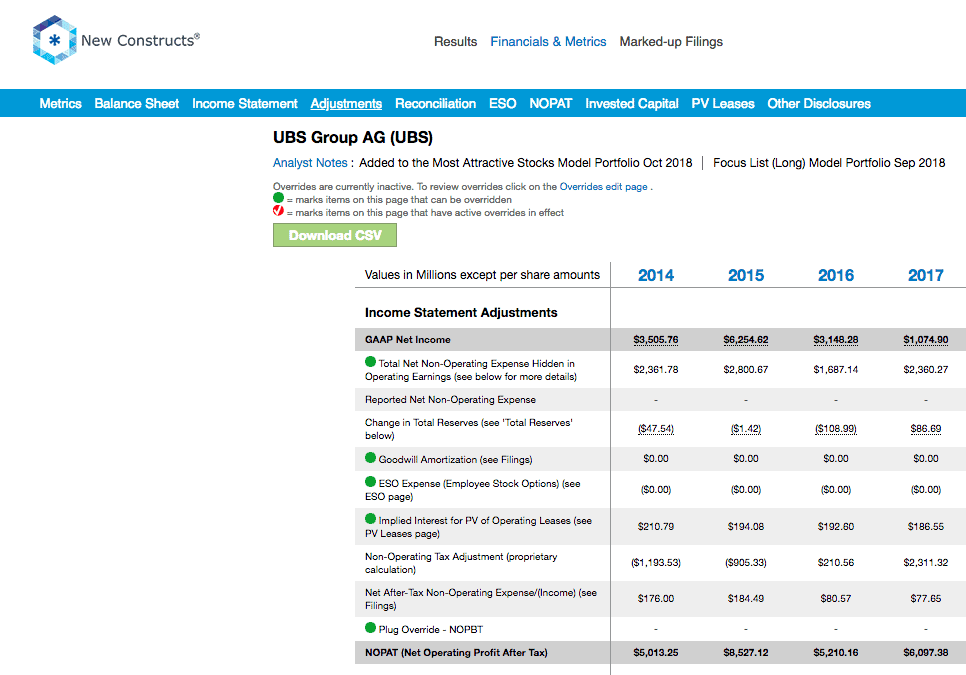Click Total Net Non-Operating Expense value $2,800.67
966x675 pixels.
[745, 370]
